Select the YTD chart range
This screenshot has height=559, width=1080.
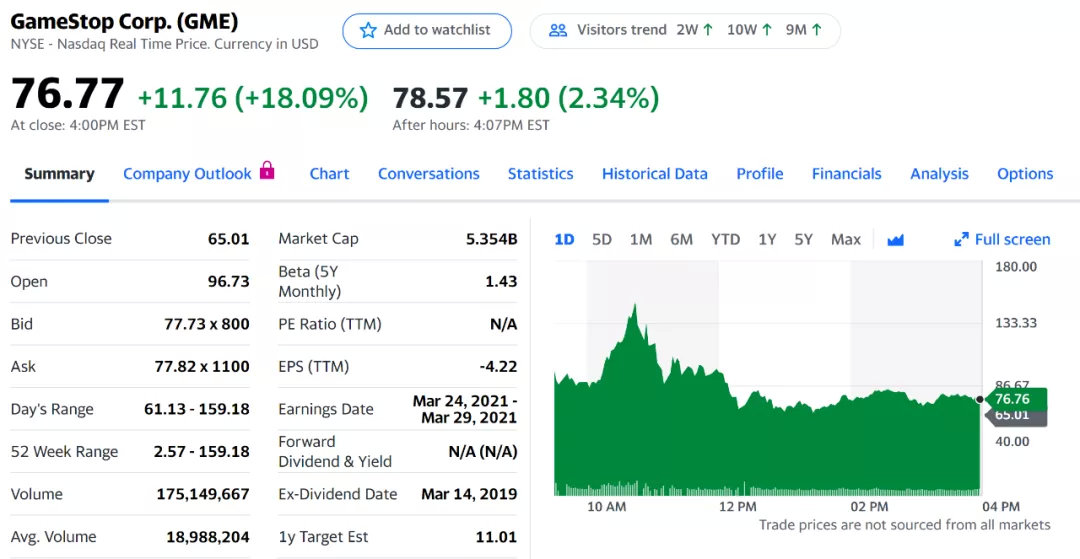click(725, 240)
